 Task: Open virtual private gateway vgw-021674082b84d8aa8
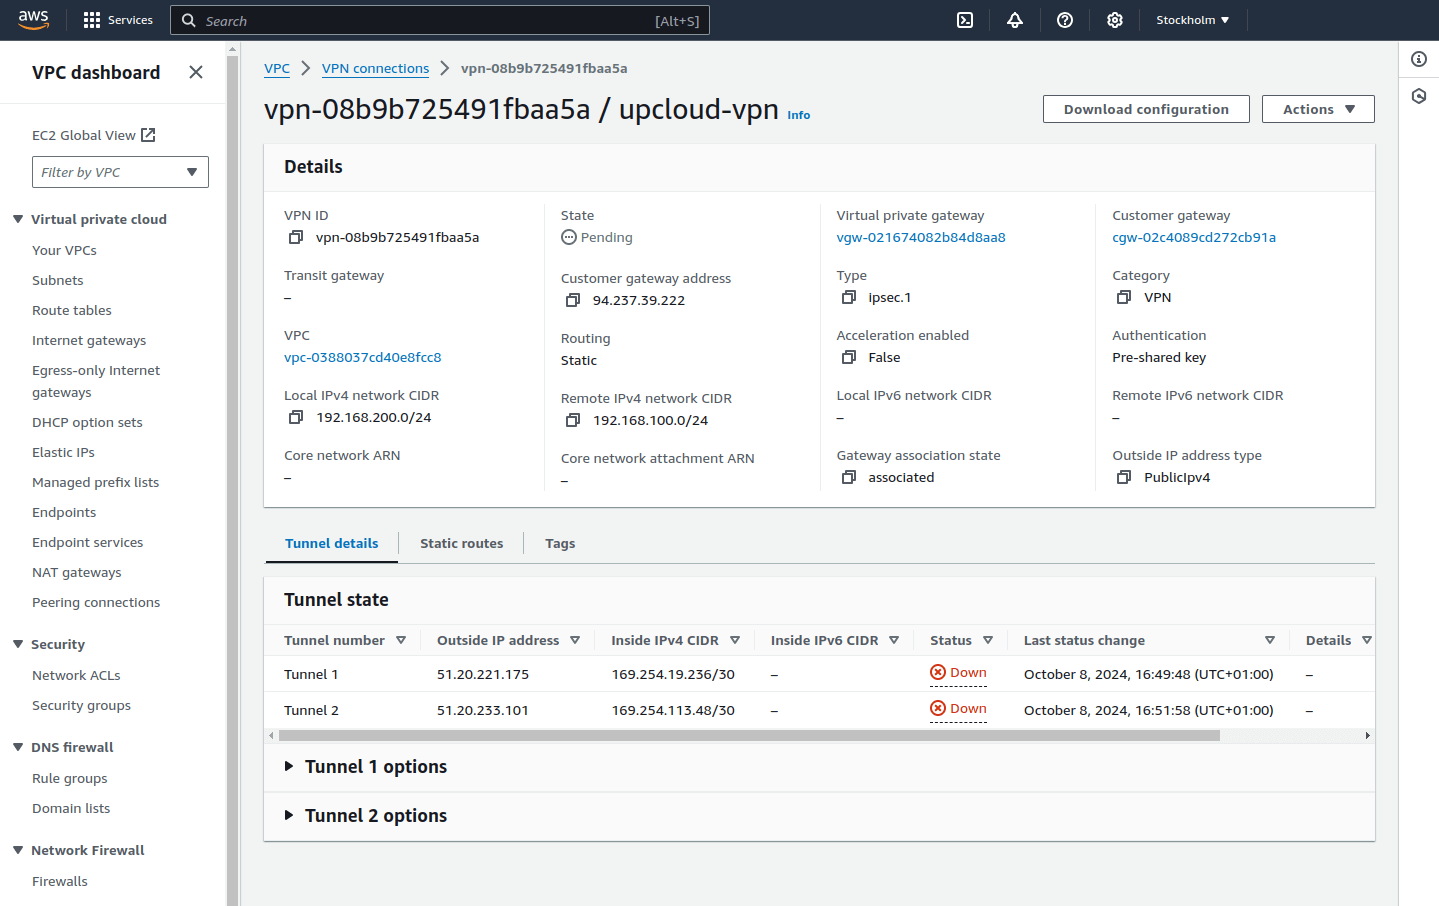[921, 237]
